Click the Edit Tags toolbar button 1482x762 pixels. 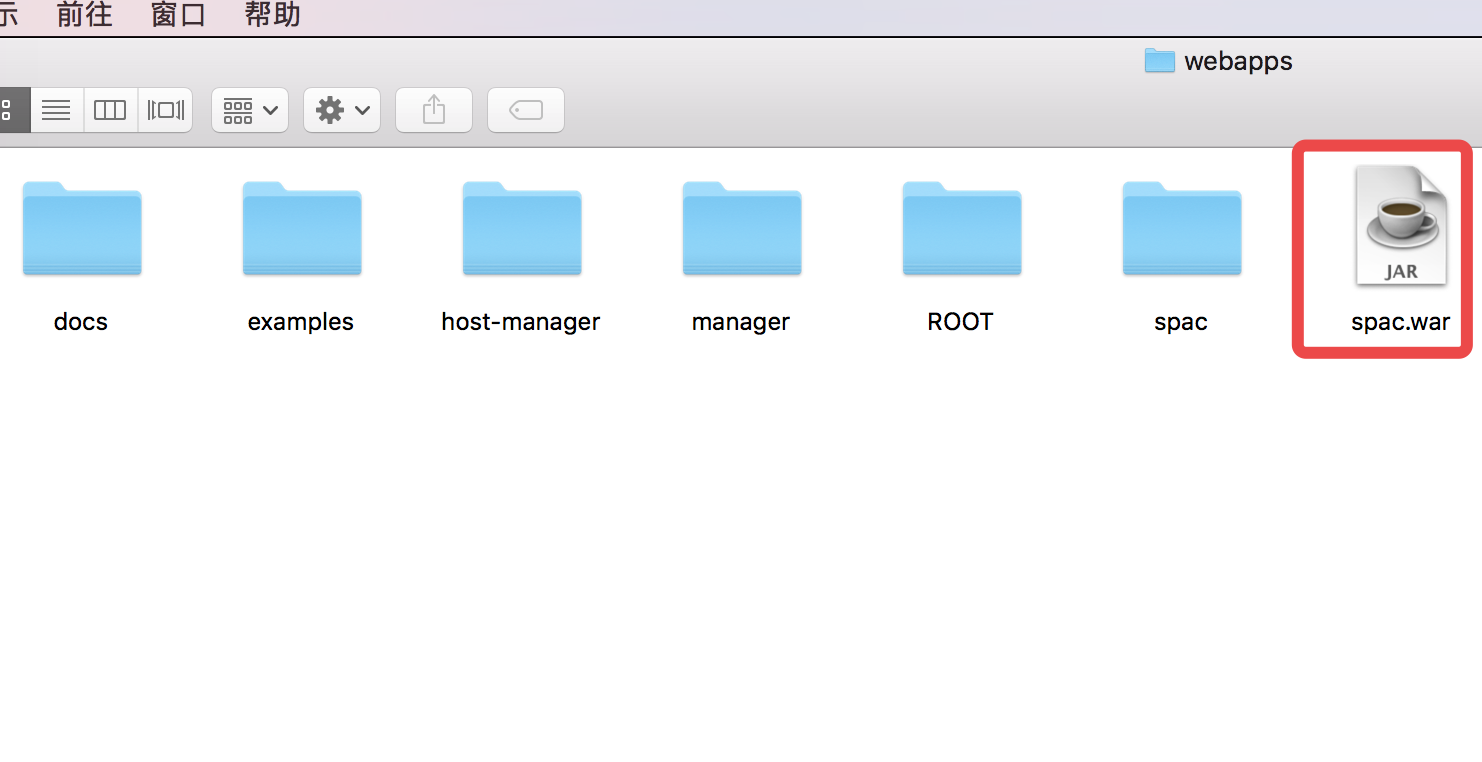[x=526, y=110]
